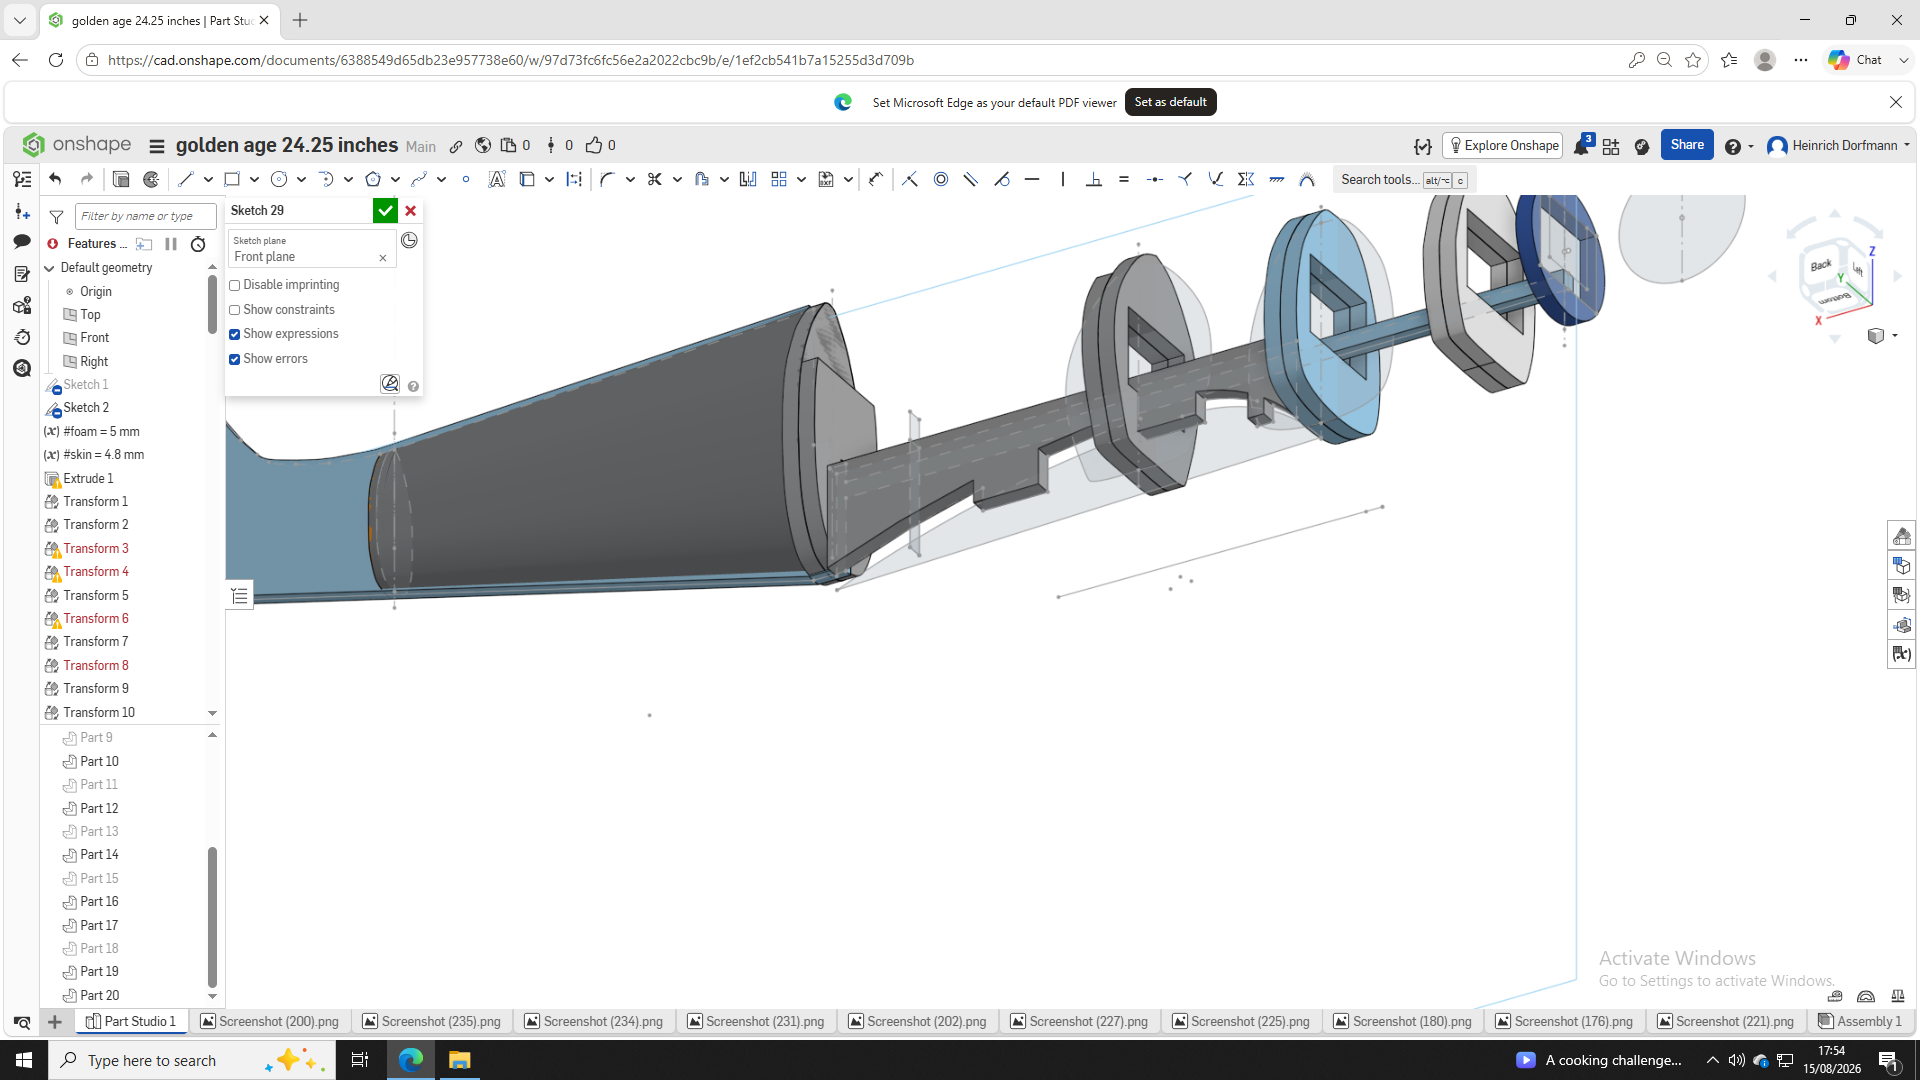
Task: Apply the Equal constraint
Action: [1124, 179]
